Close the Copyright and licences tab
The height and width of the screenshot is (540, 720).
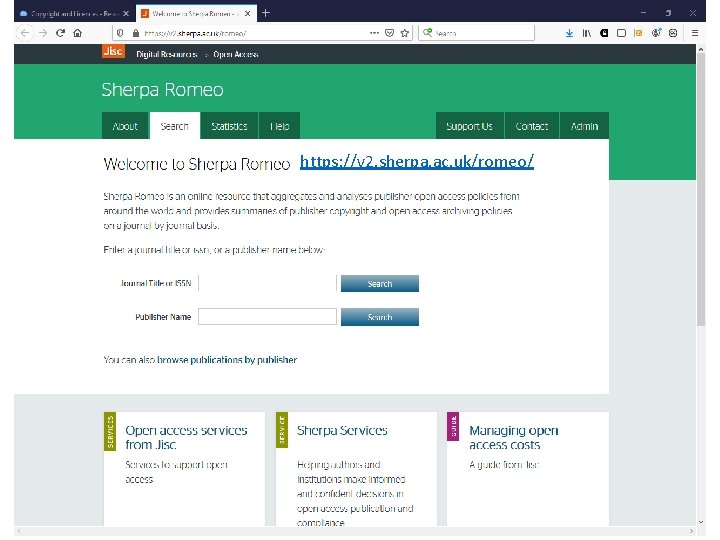pos(126,14)
